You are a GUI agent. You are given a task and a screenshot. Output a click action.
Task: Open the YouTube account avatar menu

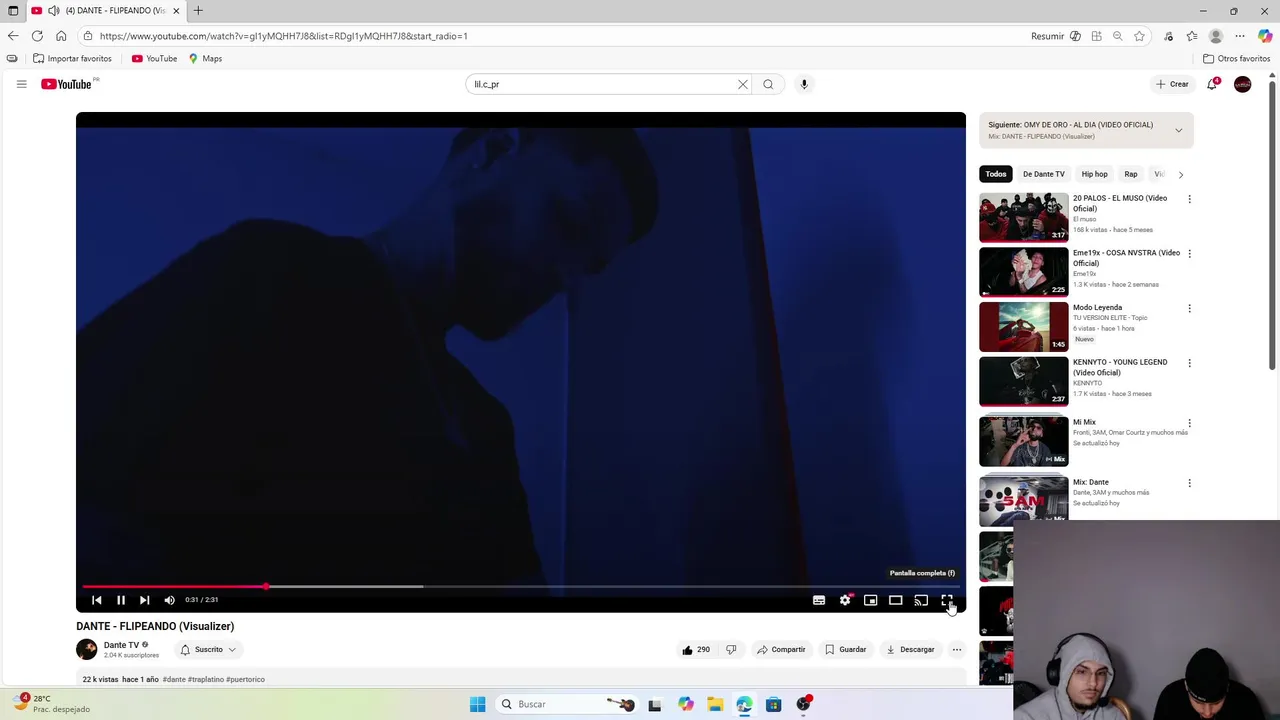point(1242,84)
